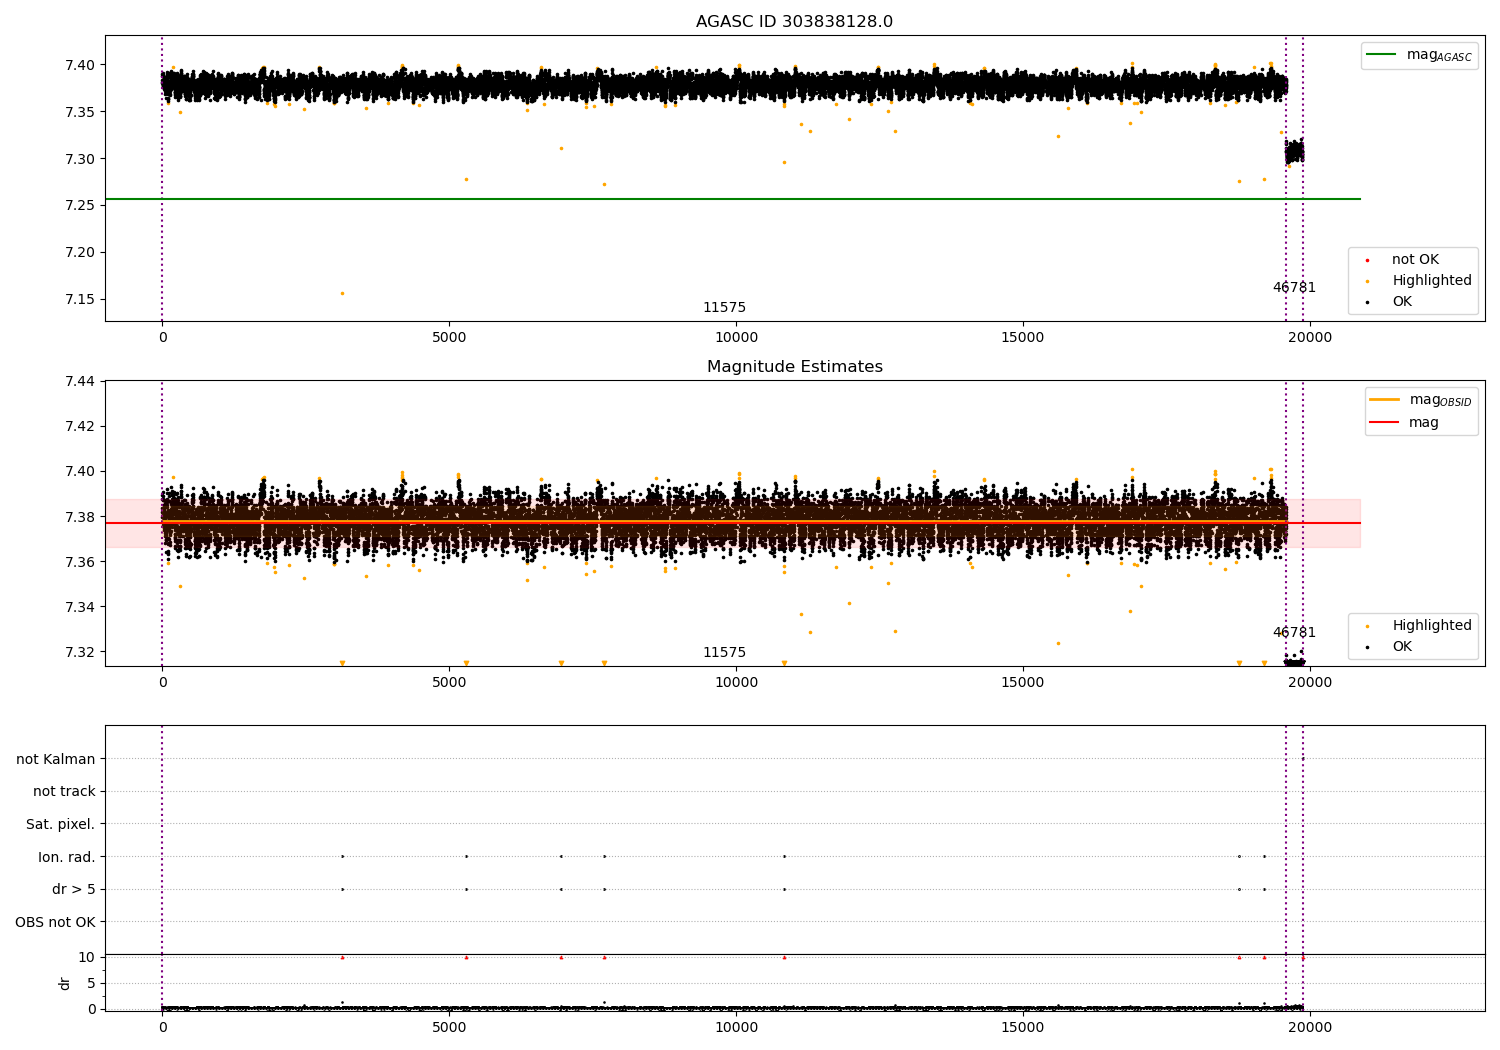
Task: Select the 'AGASC ID 303838128.0' plot title
Action: click(x=794, y=22)
